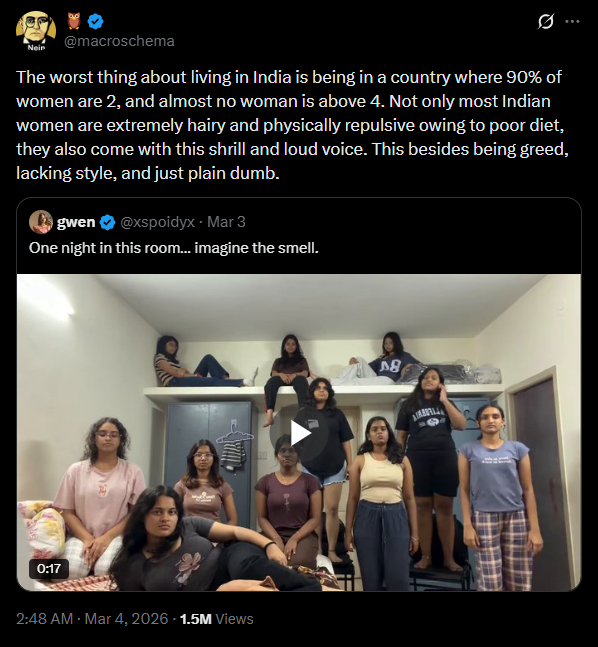Click the 1.5M view count number

point(196,619)
